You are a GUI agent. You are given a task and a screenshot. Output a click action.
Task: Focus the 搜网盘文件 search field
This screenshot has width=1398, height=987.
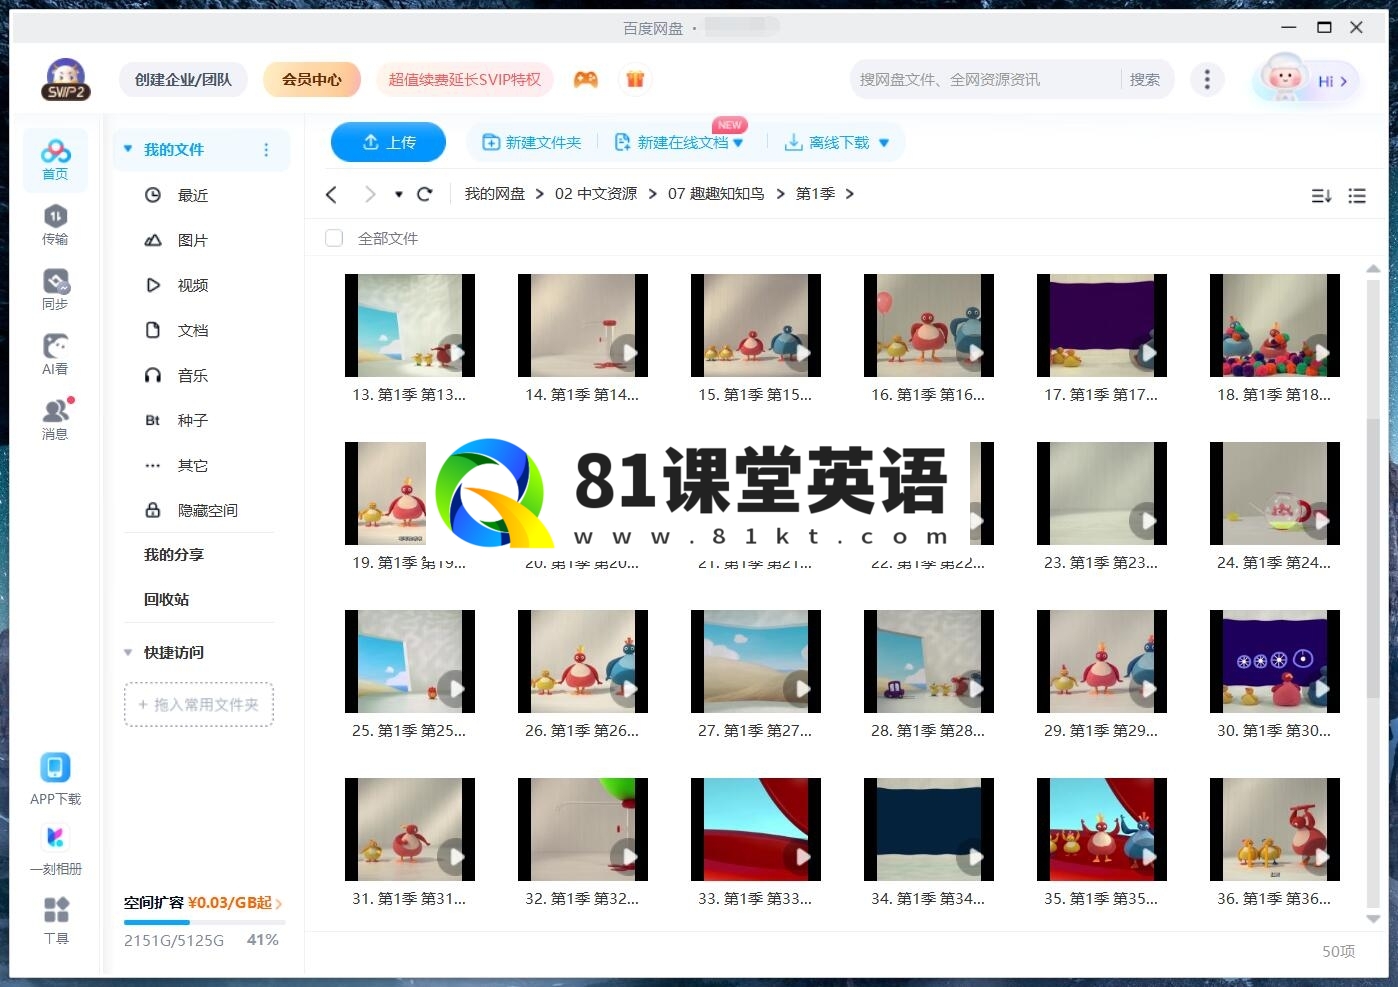coord(985,79)
